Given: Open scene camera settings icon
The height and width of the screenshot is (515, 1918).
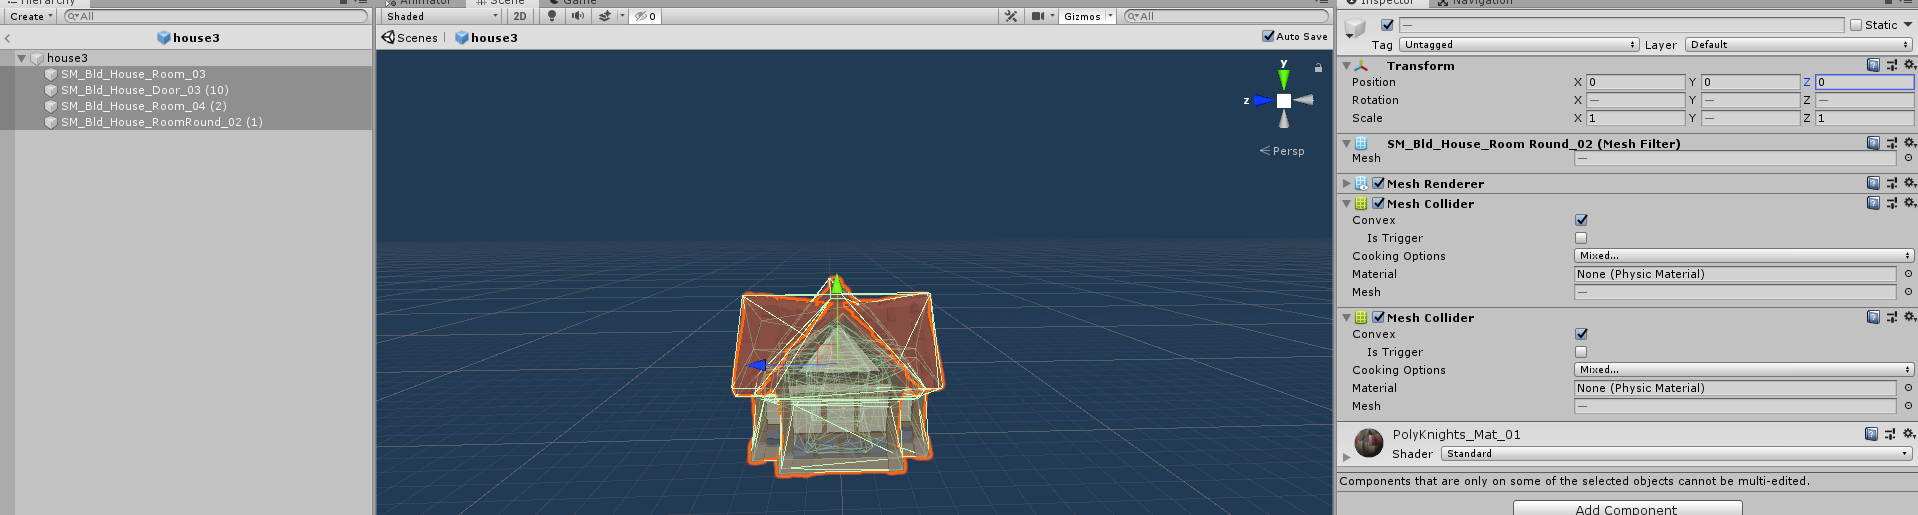Looking at the screenshot, I should (1039, 16).
